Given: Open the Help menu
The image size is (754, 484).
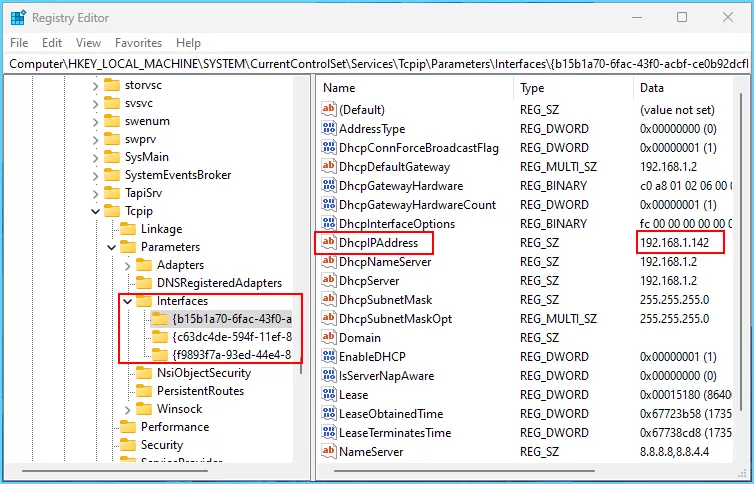Looking at the screenshot, I should coord(188,43).
